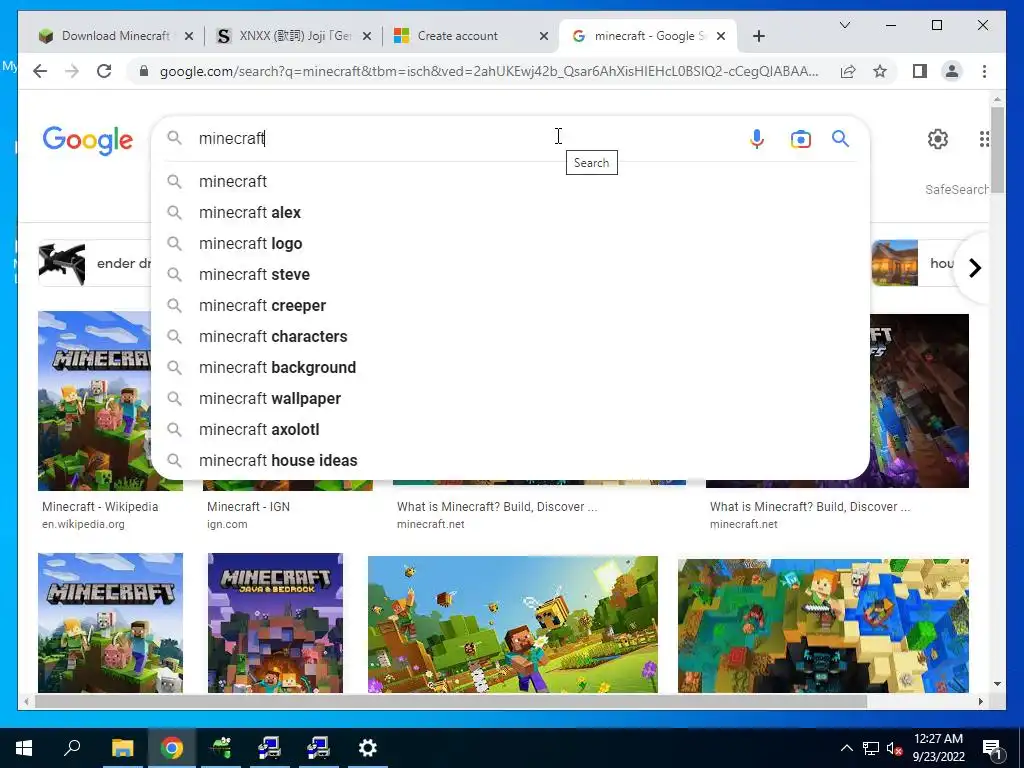The height and width of the screenshot is (768, 1024).
Task: Open Minecraft - Wikipedia result link
Action: tap(100, 507)
